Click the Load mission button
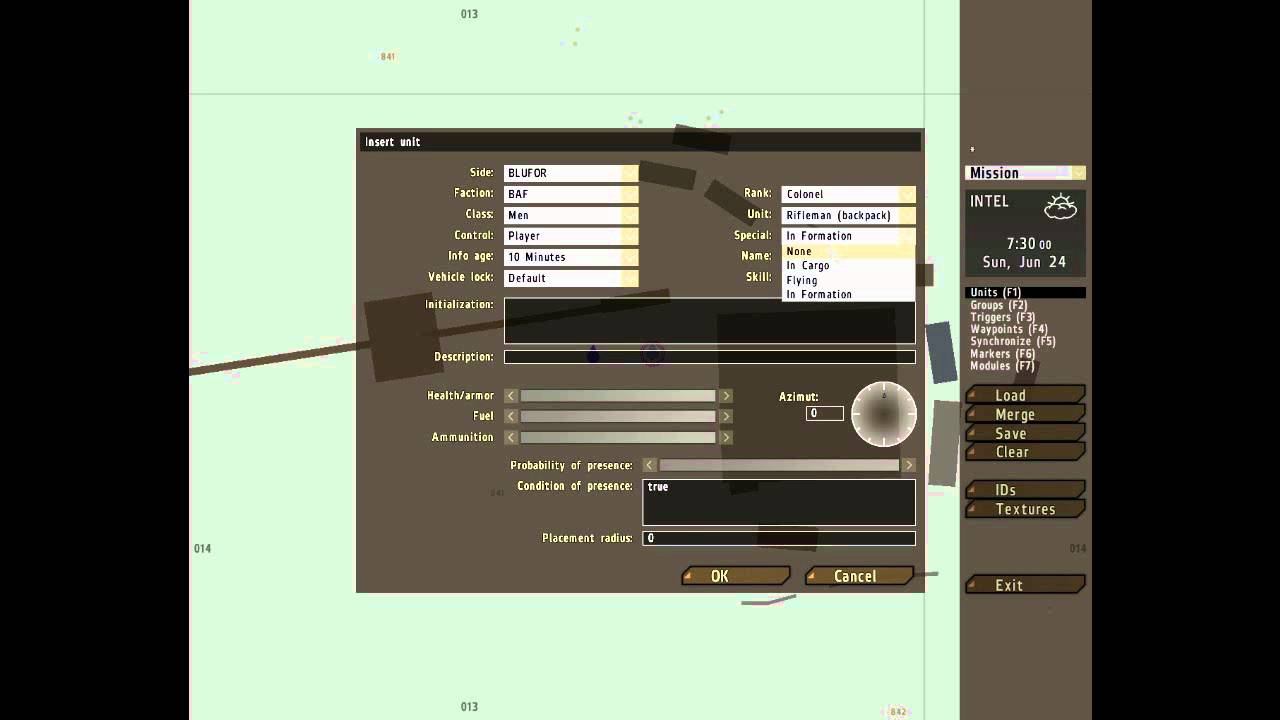This screenshot has height=720, width=1280. (x=1025, y=395)
